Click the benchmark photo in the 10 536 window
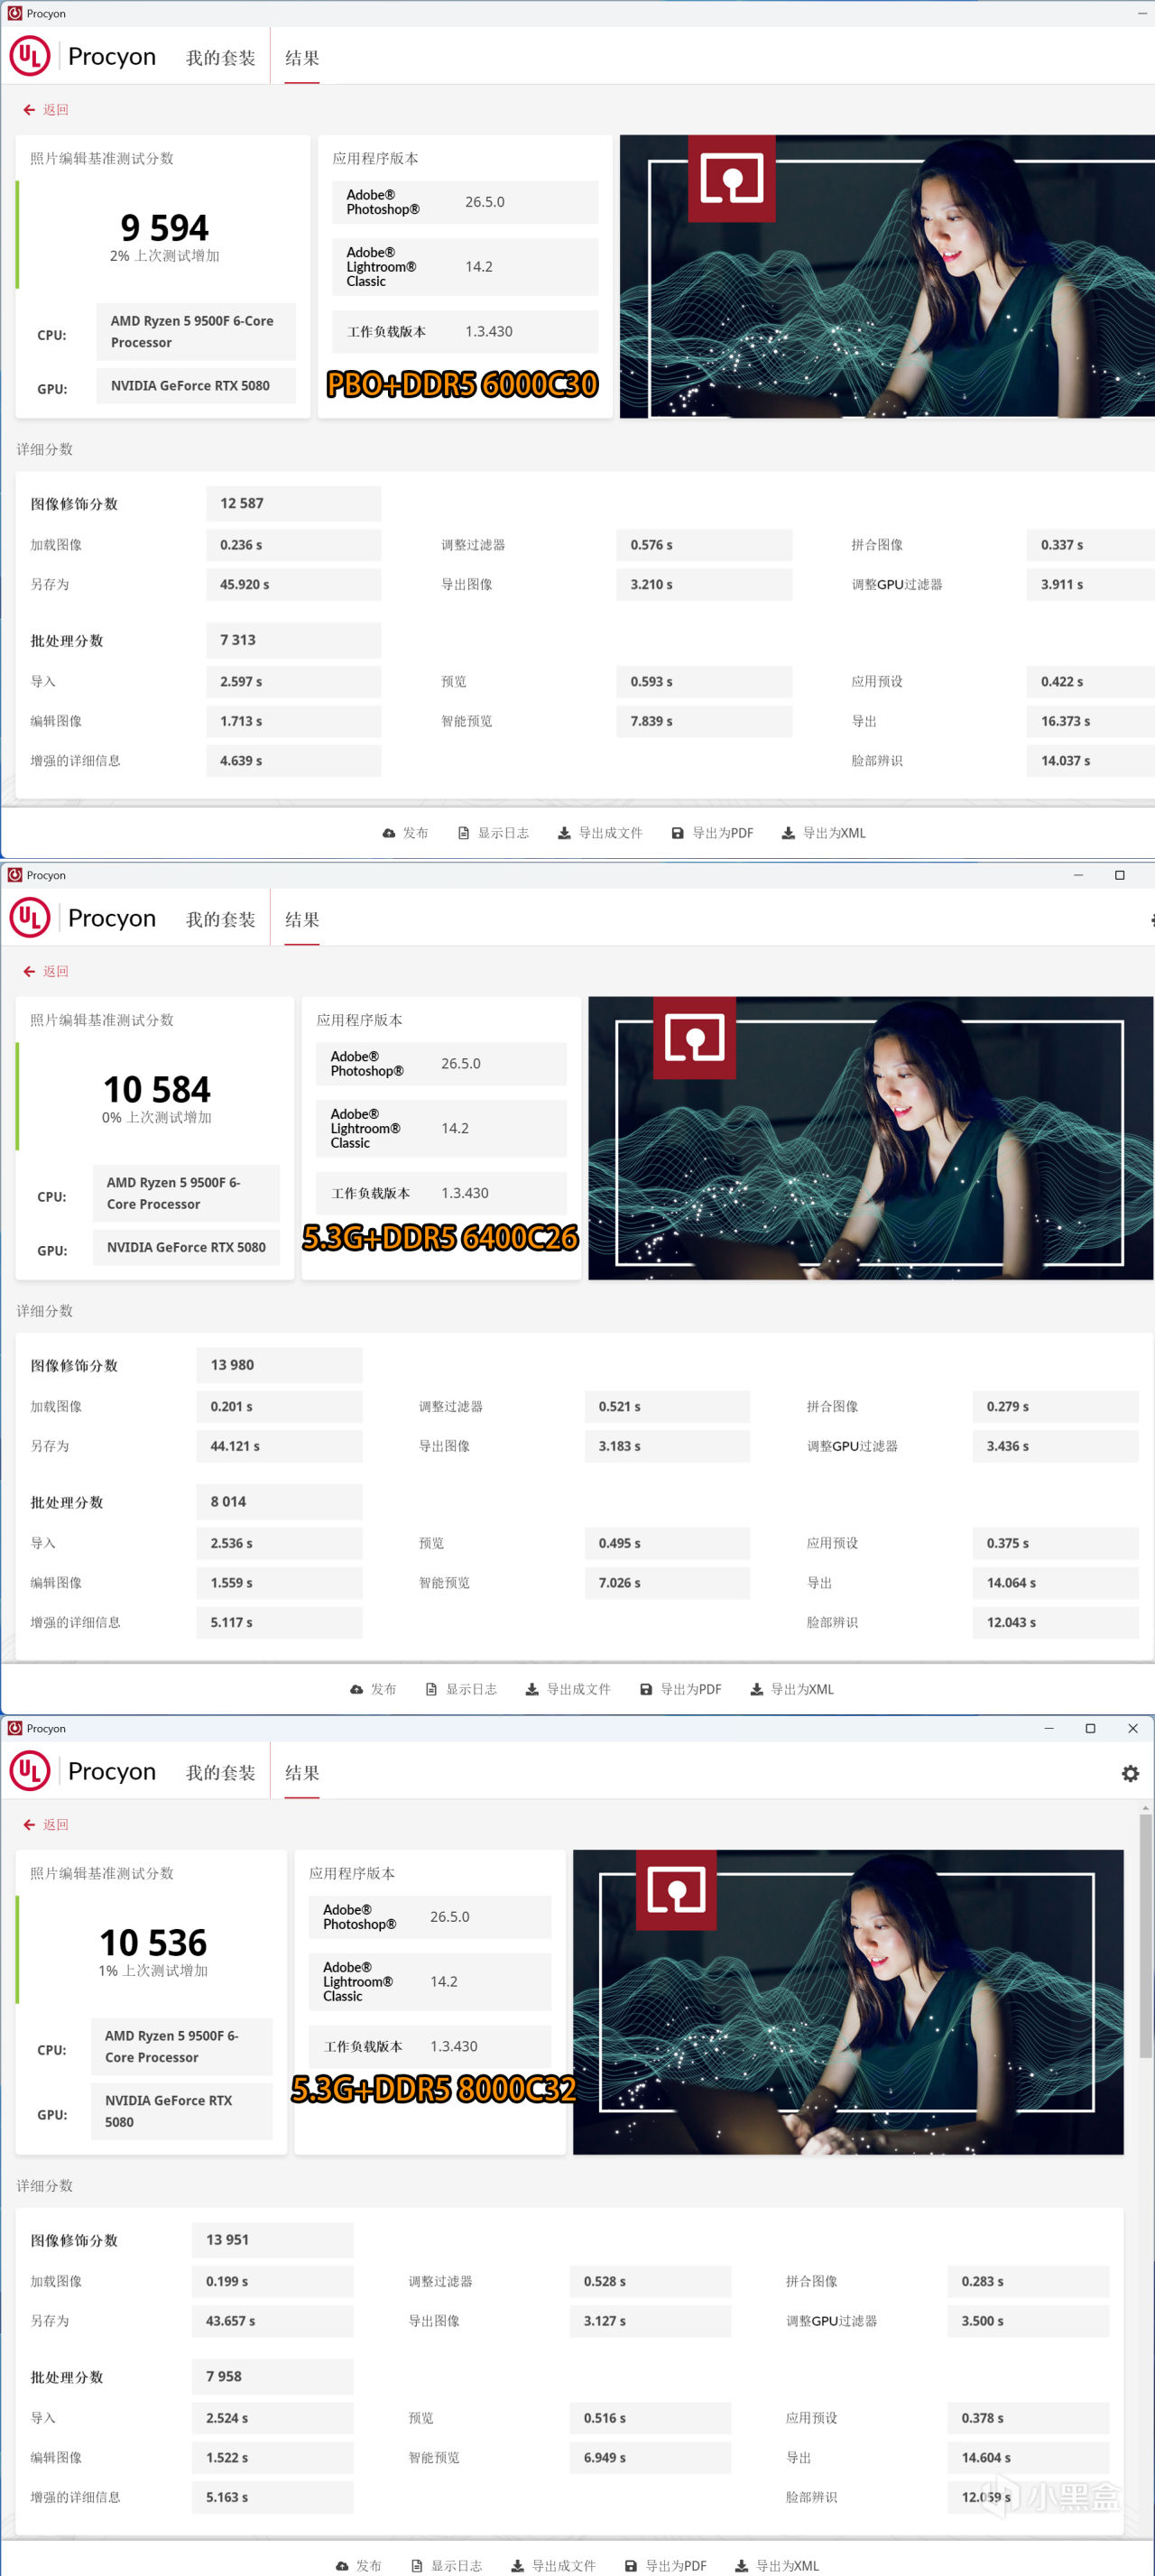The height and width of the screenshot is (2576, 1155). coord(848,2002)
